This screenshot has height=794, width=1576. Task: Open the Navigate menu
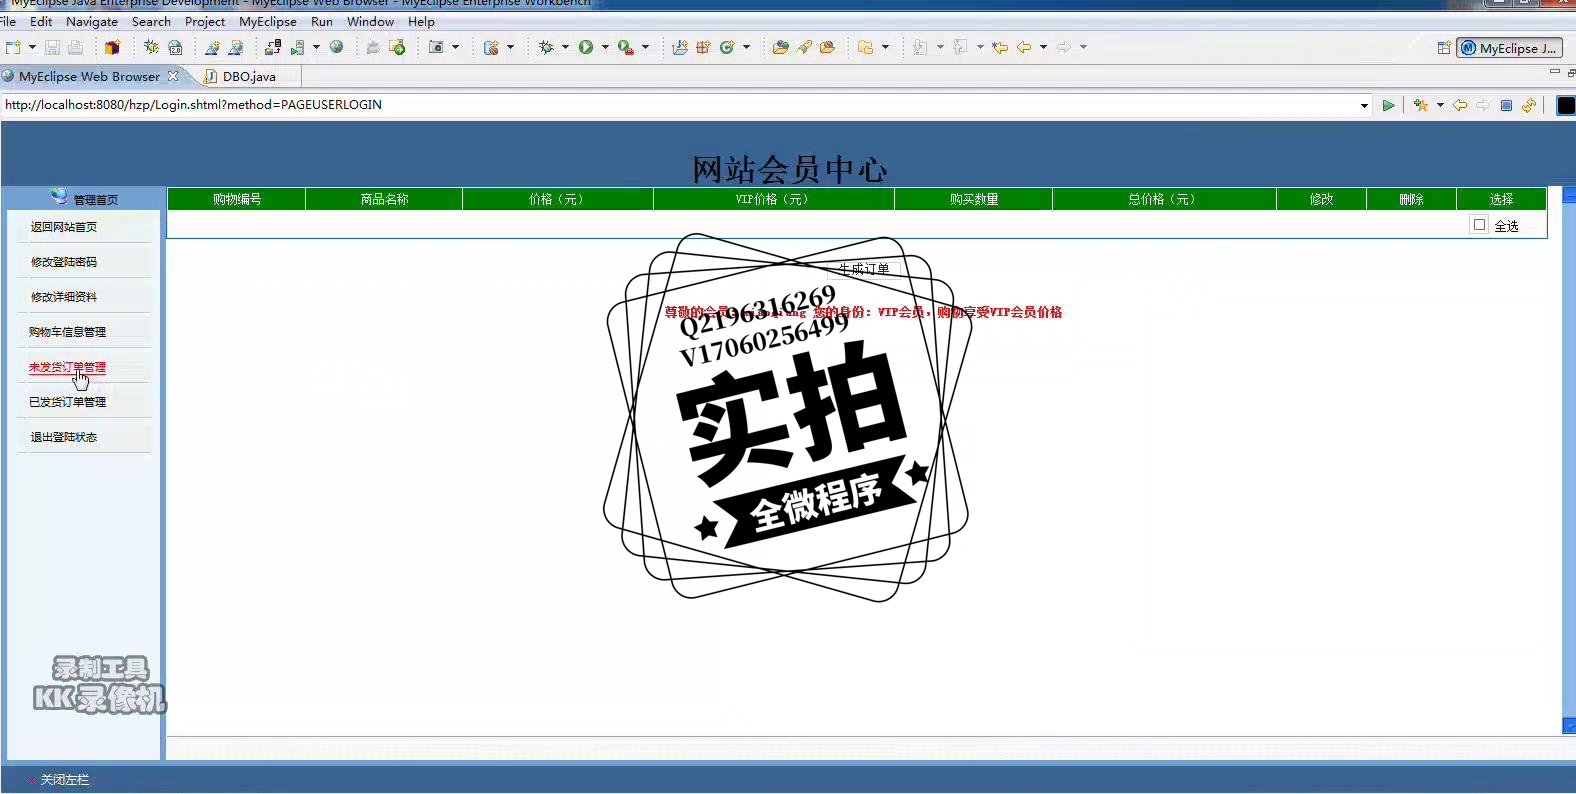coord(92,21)
